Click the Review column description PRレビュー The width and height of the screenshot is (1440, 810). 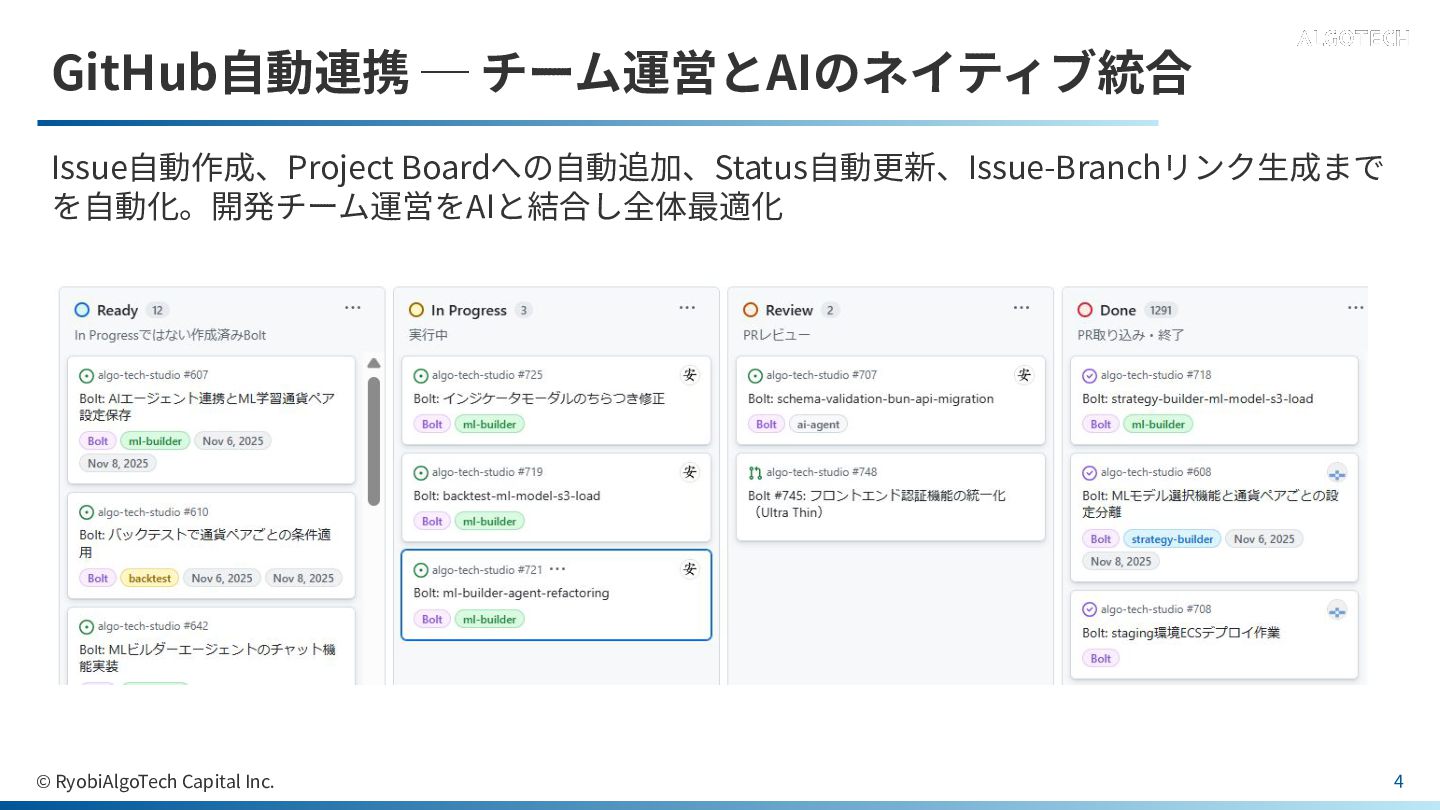coord(776,335)
